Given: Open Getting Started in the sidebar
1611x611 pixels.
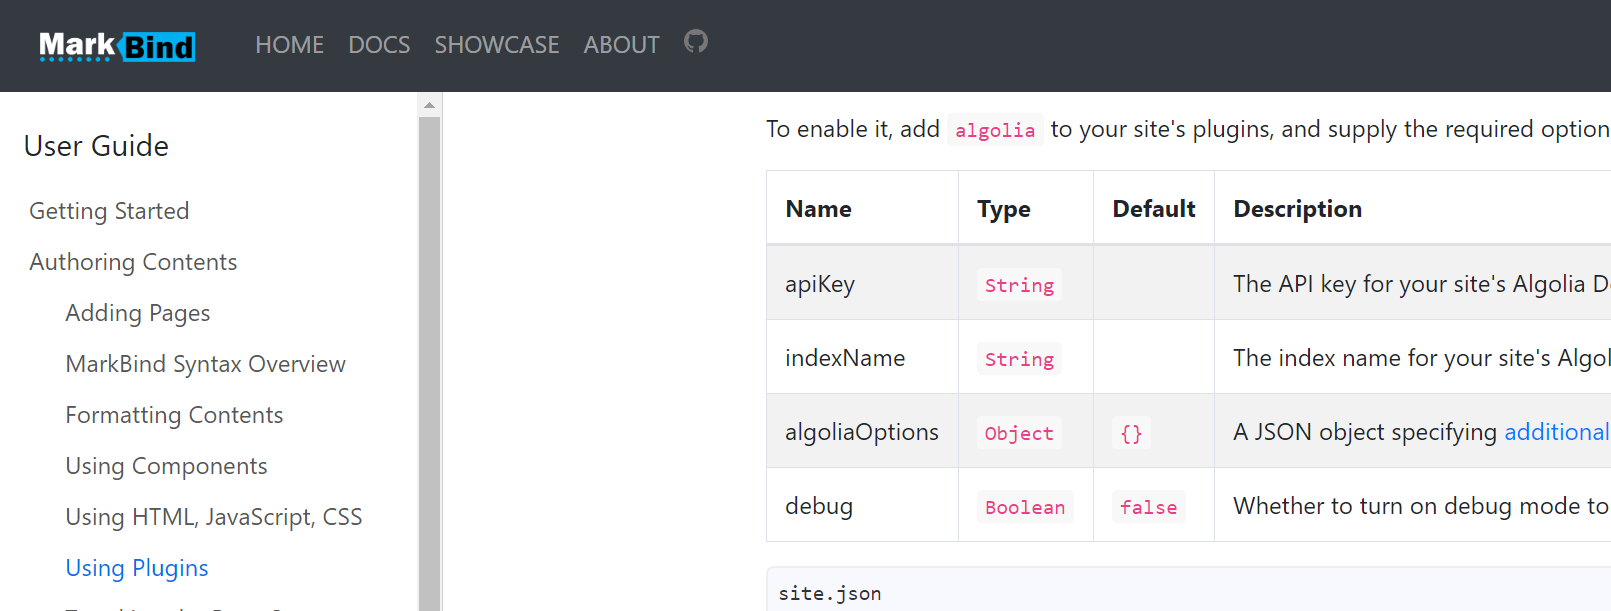Looking at the screenshot, I should (109, 211).
